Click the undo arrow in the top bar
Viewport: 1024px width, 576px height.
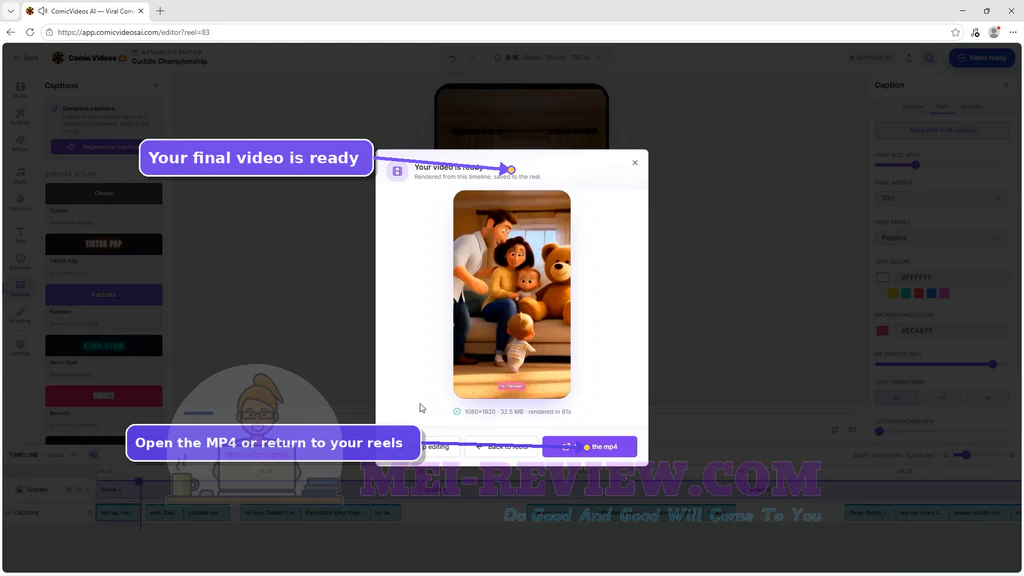tap(452, 57)
